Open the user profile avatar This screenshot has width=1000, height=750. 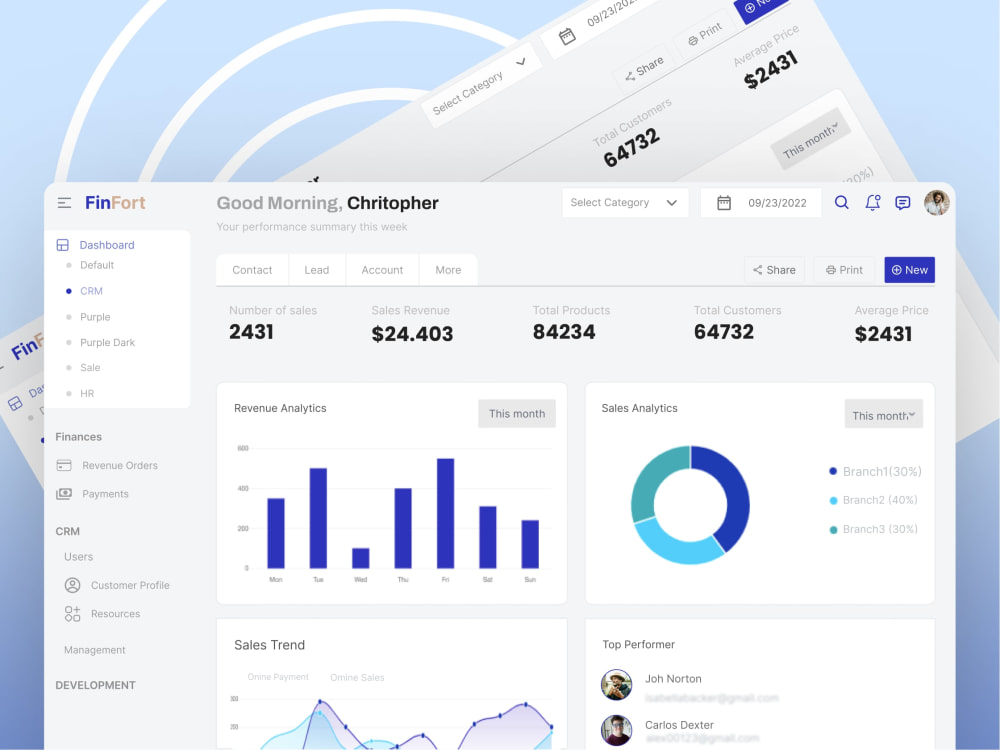(936, 203)
